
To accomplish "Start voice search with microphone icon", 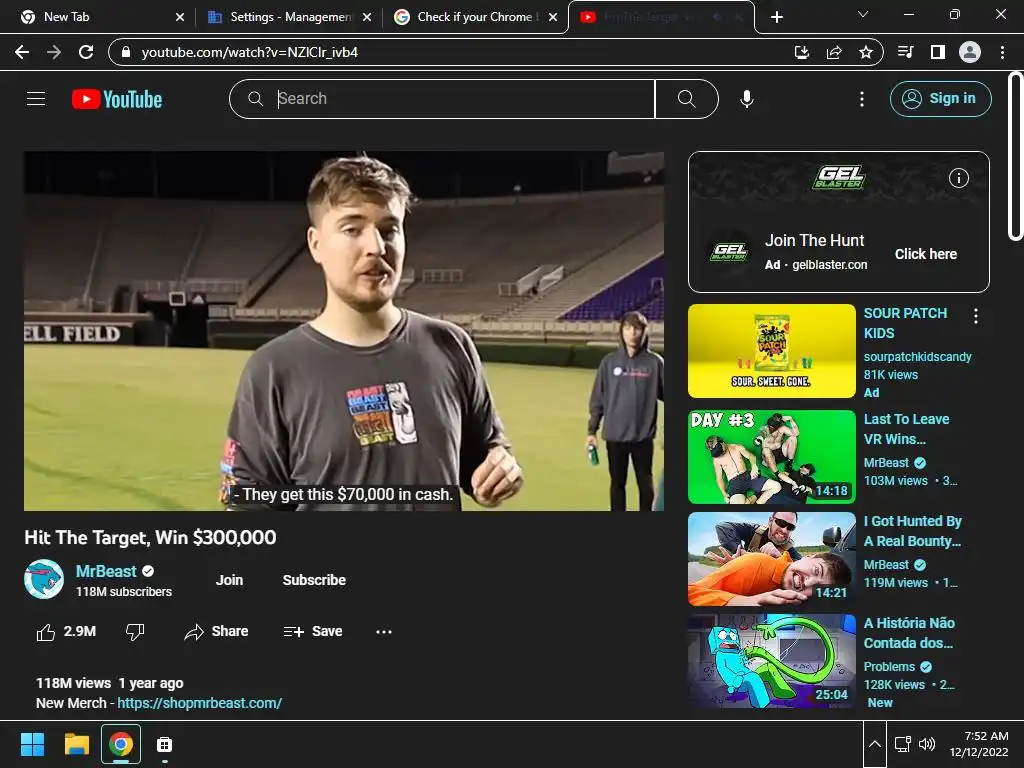I will tap(747, 99).
